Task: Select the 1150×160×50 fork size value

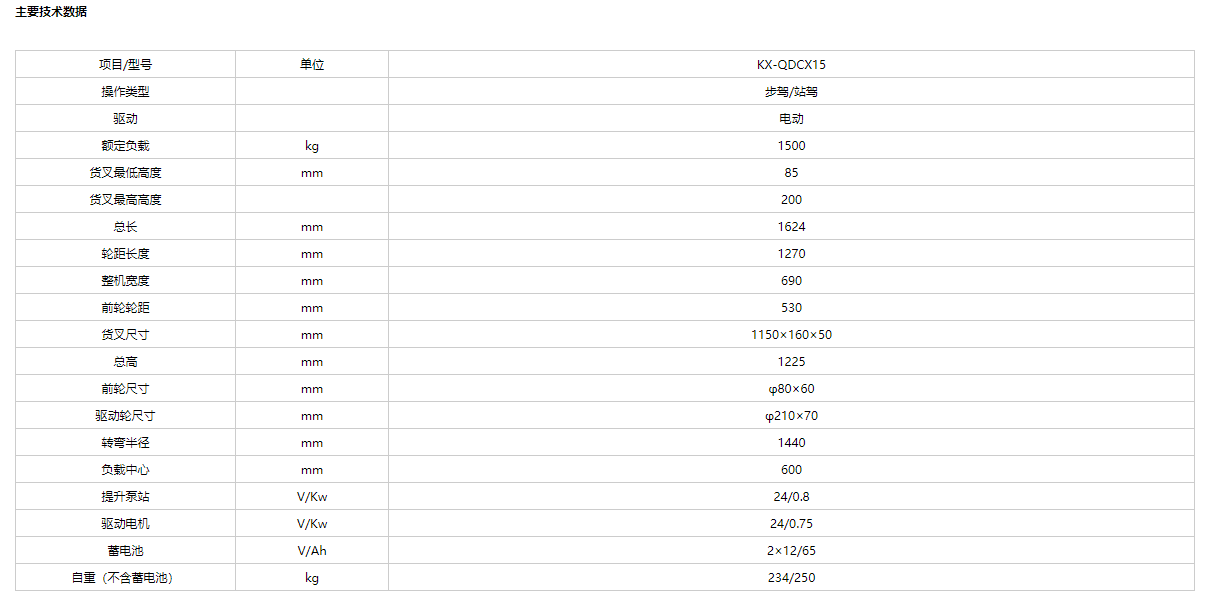Action: click(x=791, y=334)
